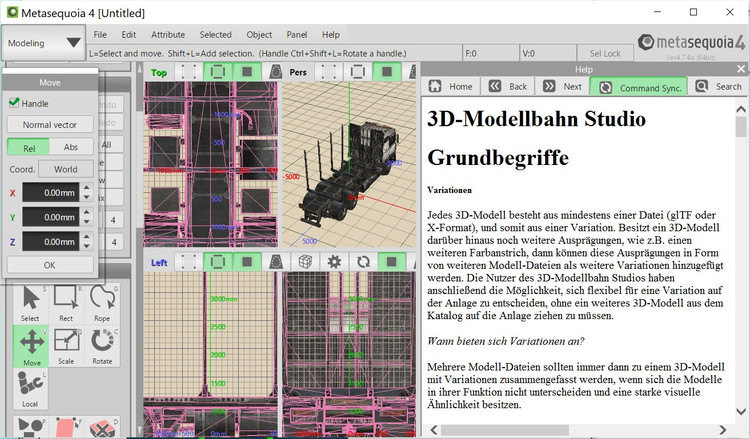Open the Modeling mode dropdown

(x=44, y=43)
